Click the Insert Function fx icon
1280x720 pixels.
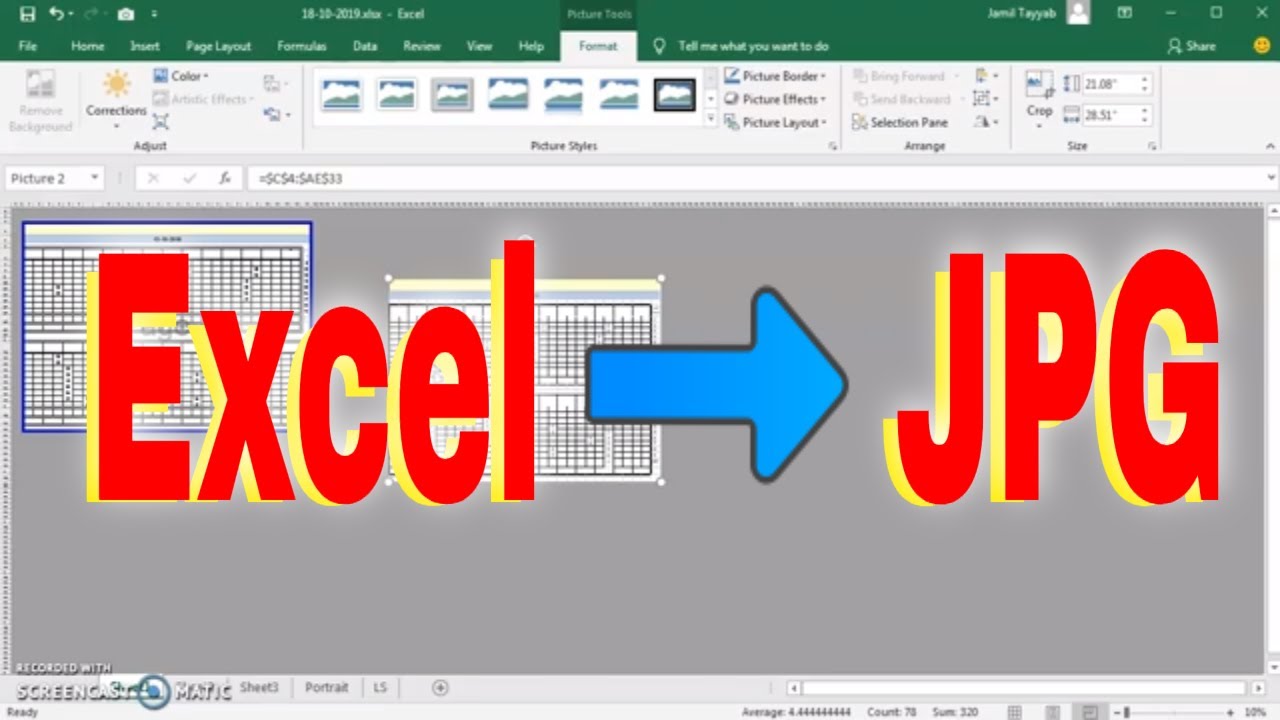pos(227,178)
